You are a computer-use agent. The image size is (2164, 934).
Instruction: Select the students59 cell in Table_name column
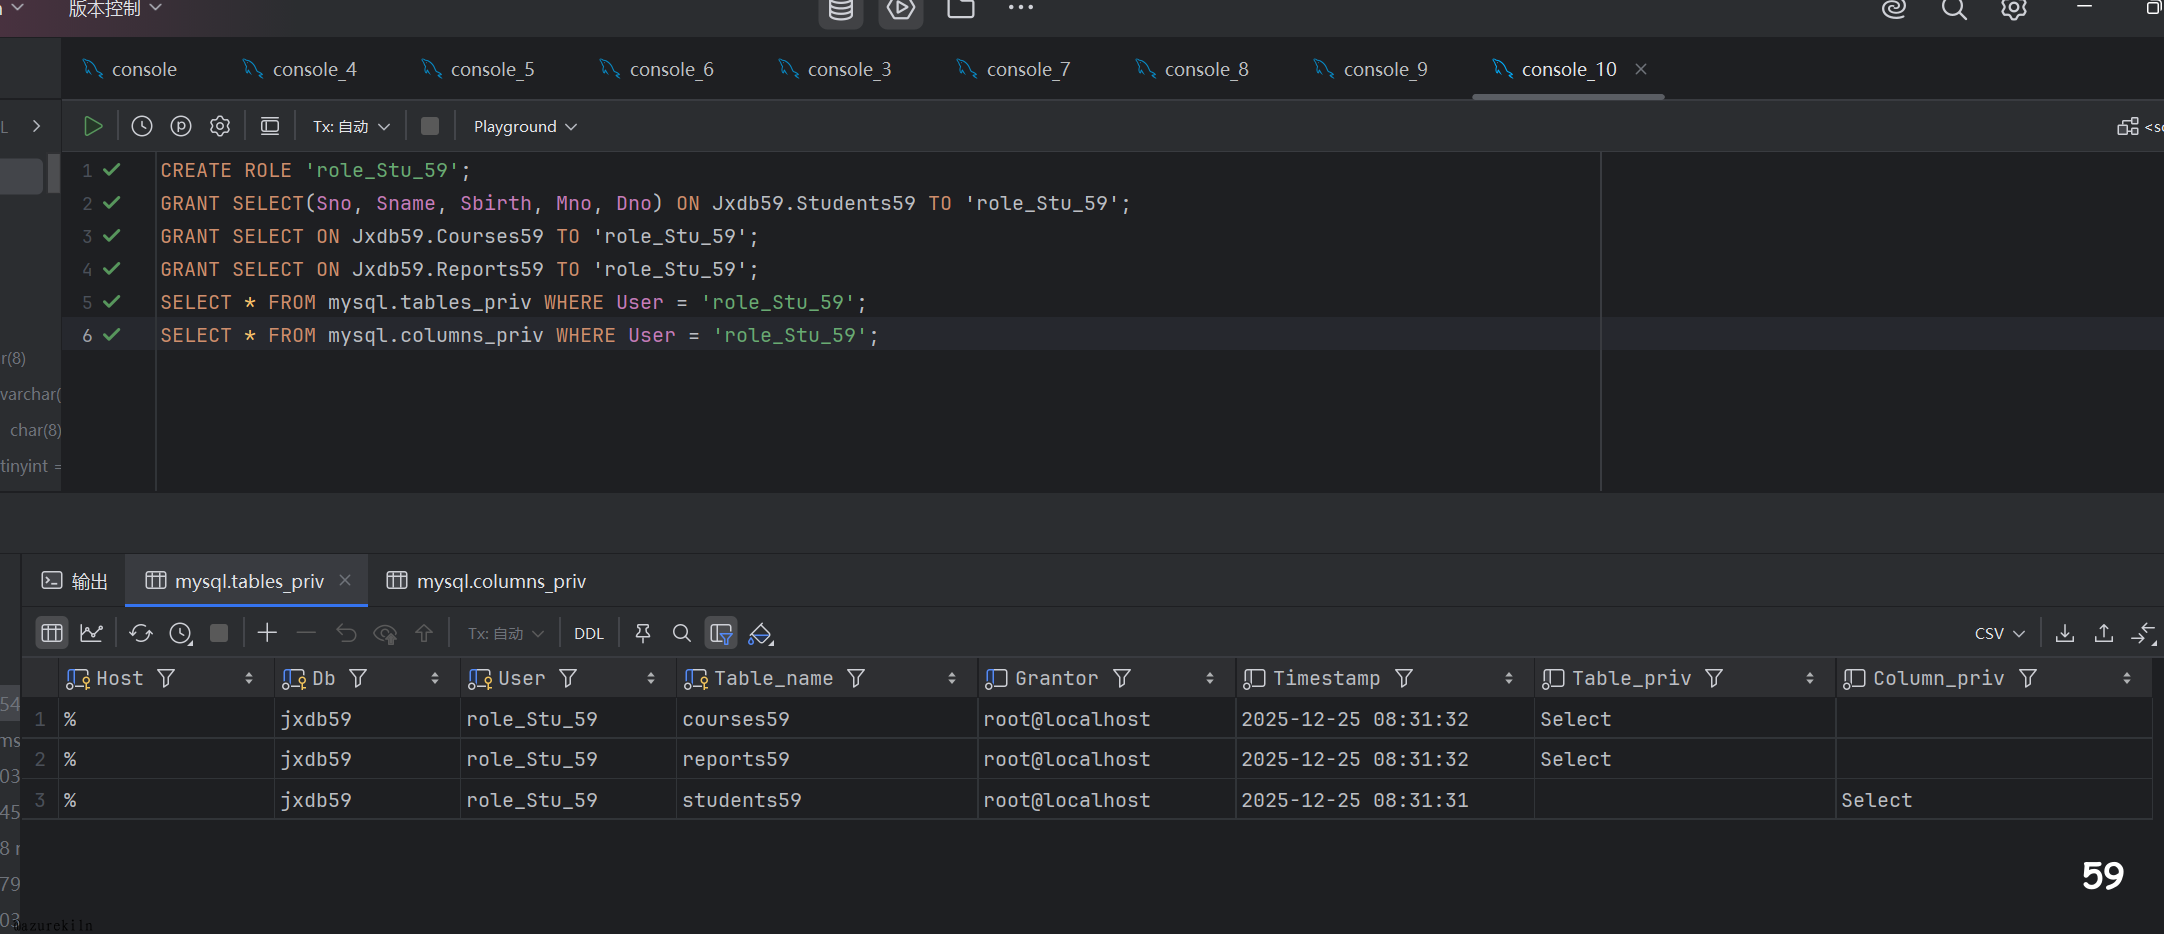742,800
